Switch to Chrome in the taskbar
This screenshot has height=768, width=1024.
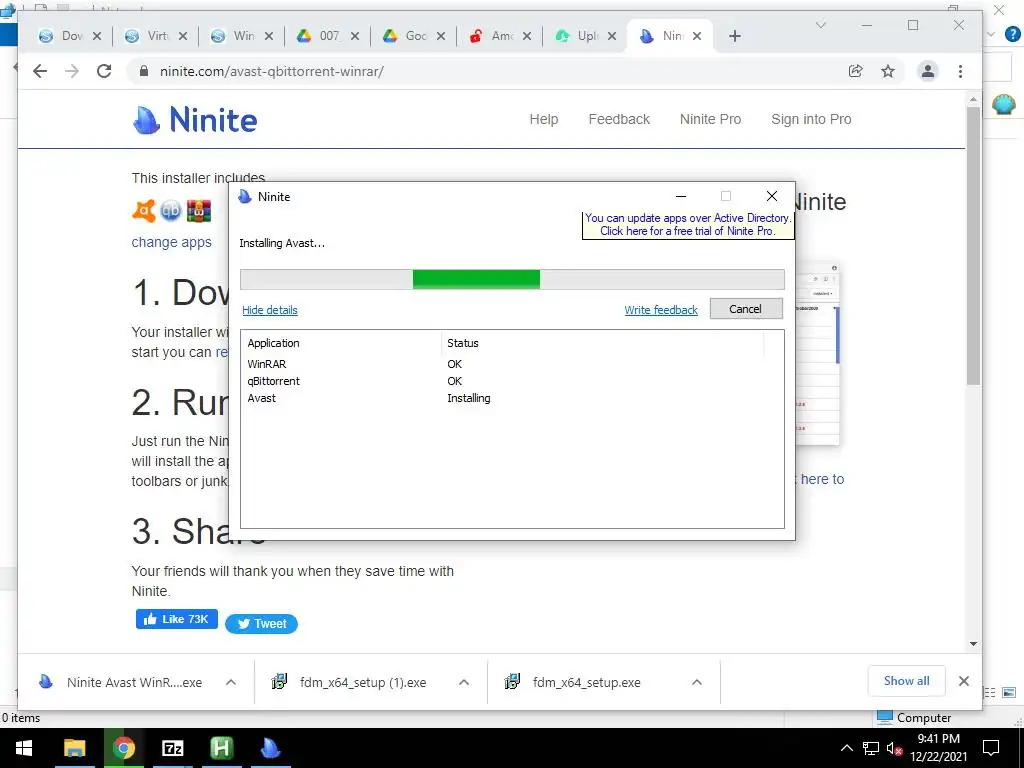click(x=123, y=748)
